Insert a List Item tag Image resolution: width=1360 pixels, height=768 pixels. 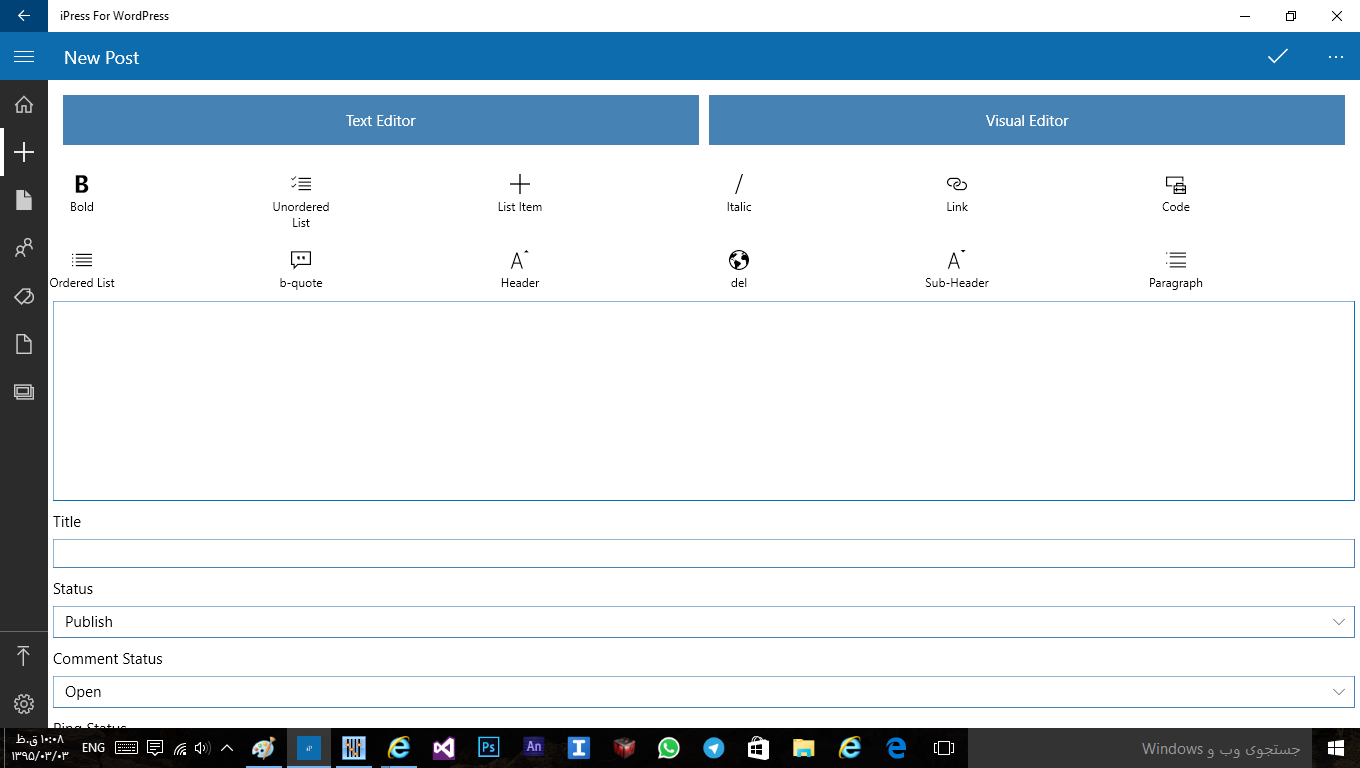pyautogui.click(x=520, y=193)
